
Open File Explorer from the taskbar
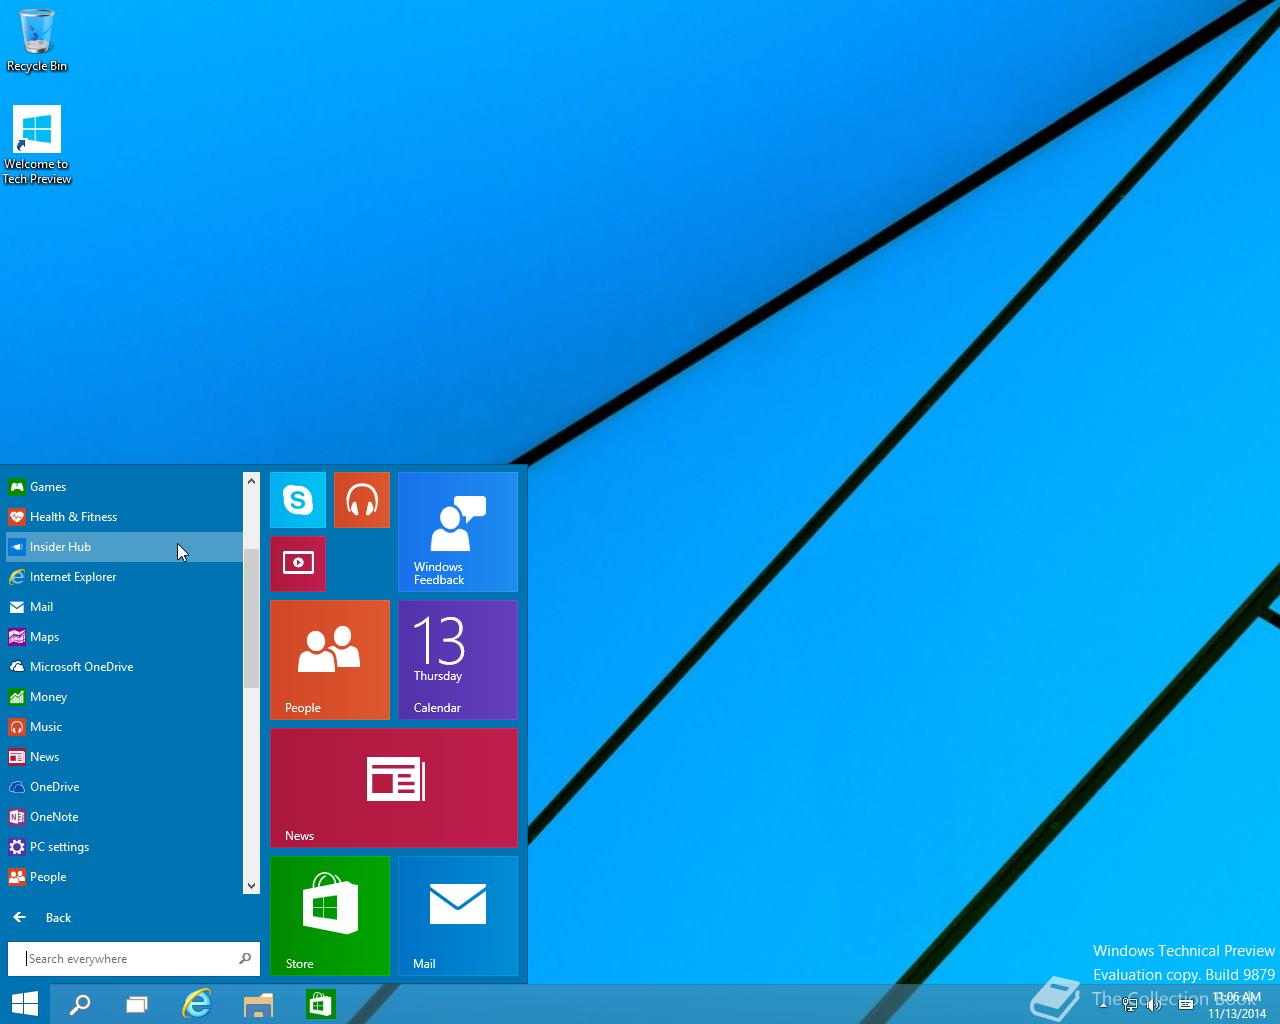click(258, 1004)
